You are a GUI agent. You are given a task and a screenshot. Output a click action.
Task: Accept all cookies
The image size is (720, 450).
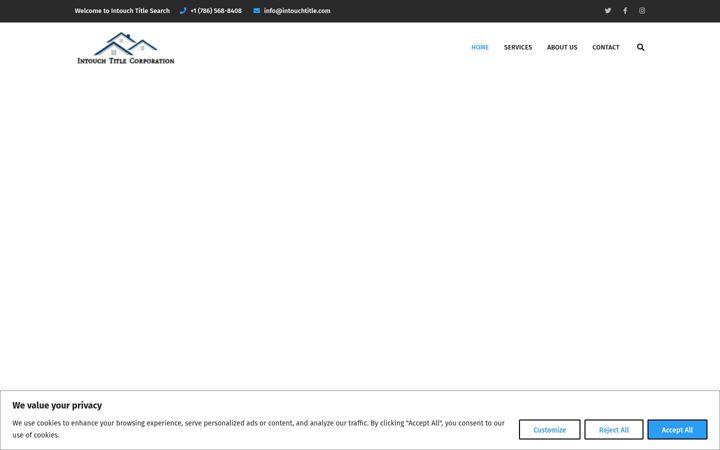(x=677, y=430)
